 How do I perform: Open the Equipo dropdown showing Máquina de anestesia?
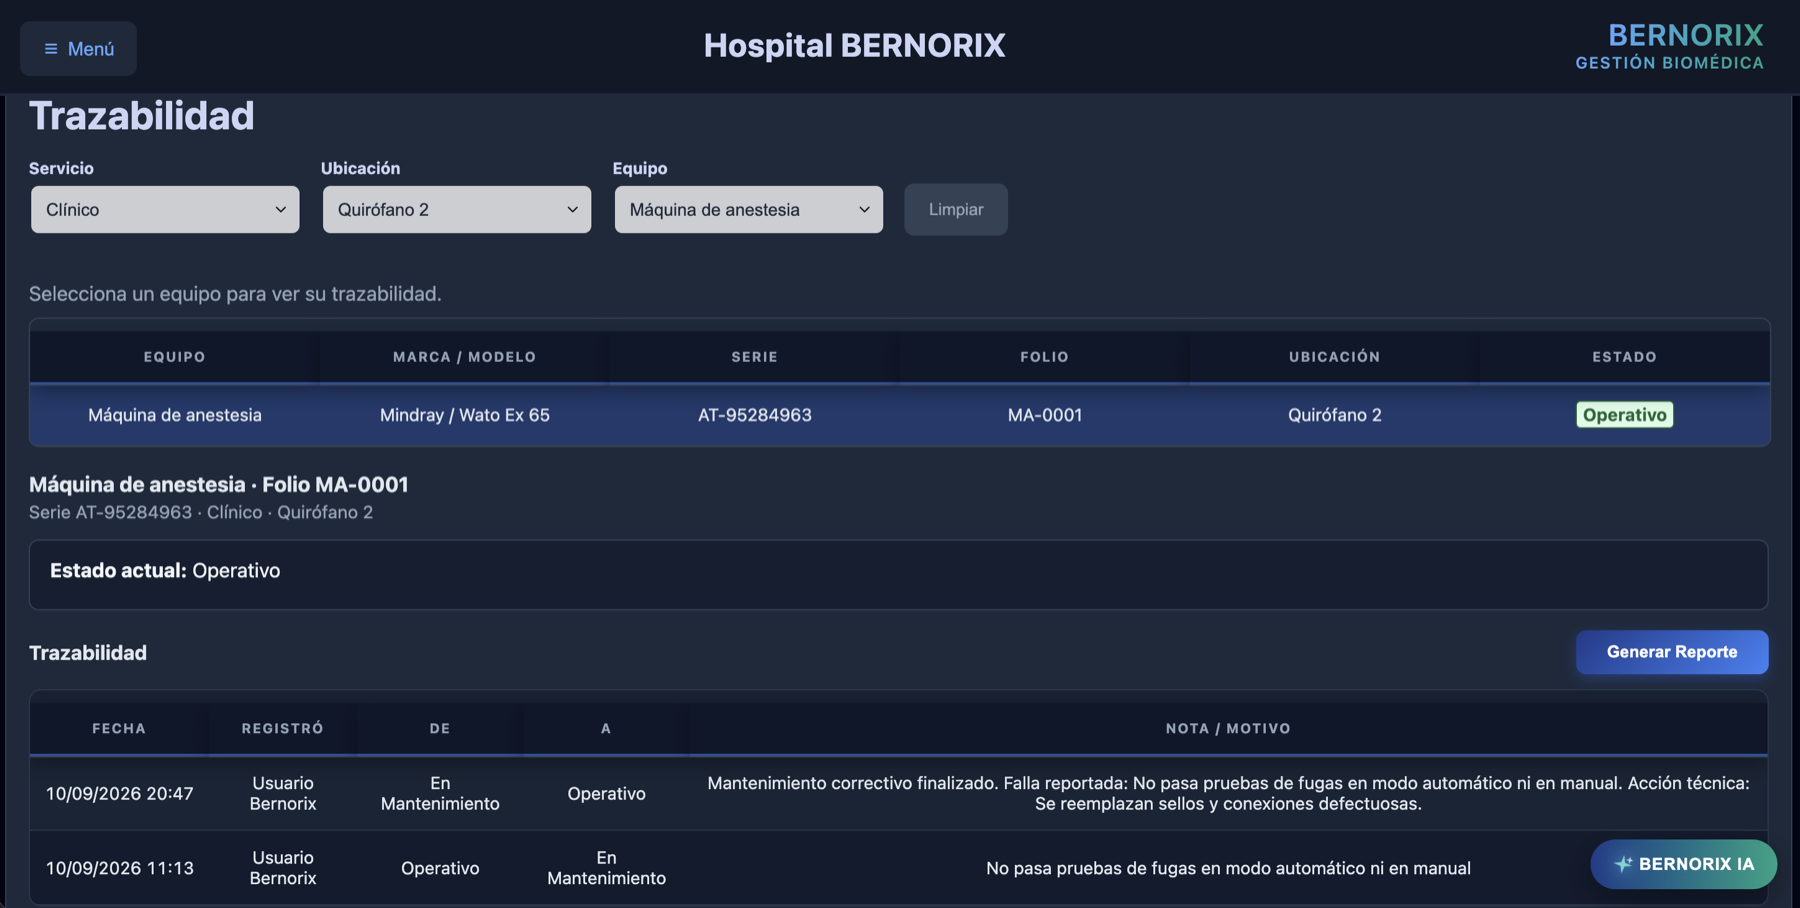point(749,209)
